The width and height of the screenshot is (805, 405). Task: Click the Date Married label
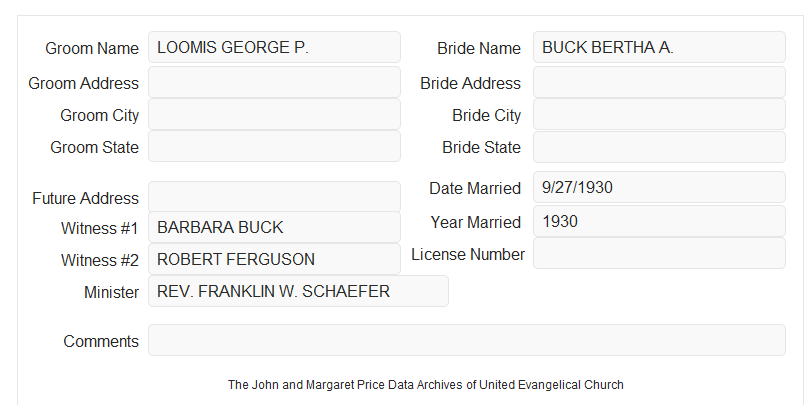point(475,188)
